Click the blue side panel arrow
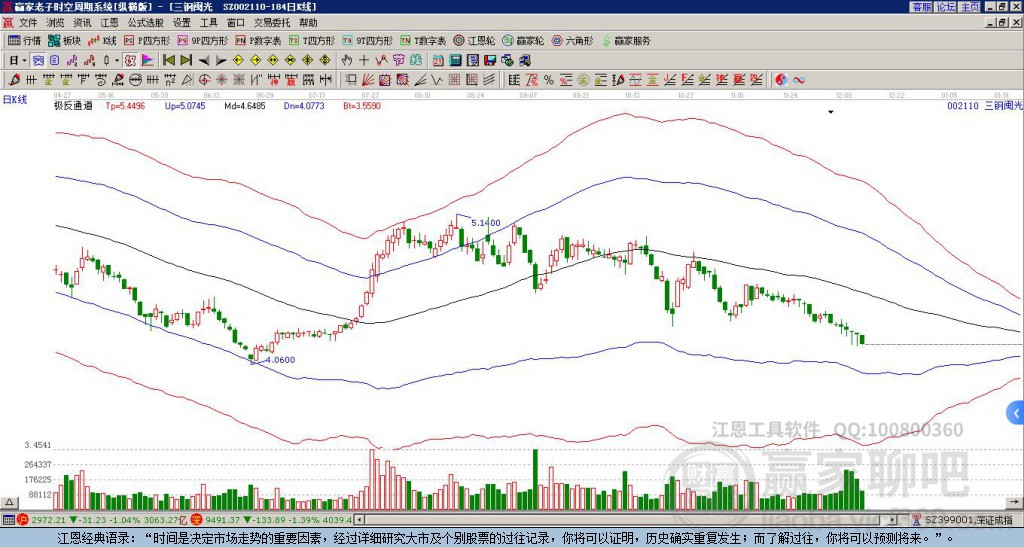The height and width of the screenshot is (548, 1024). [x=1015, y=413]
